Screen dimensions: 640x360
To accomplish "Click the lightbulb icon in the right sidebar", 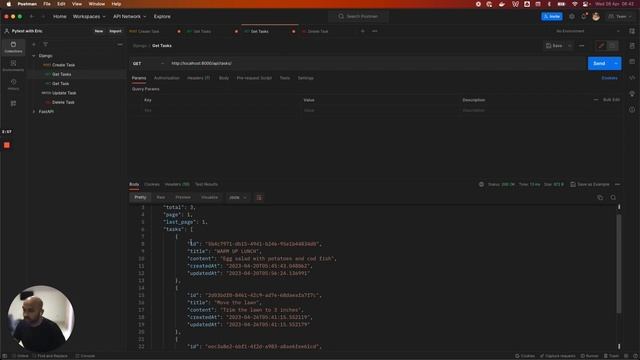I will click(x=632, y=93).
